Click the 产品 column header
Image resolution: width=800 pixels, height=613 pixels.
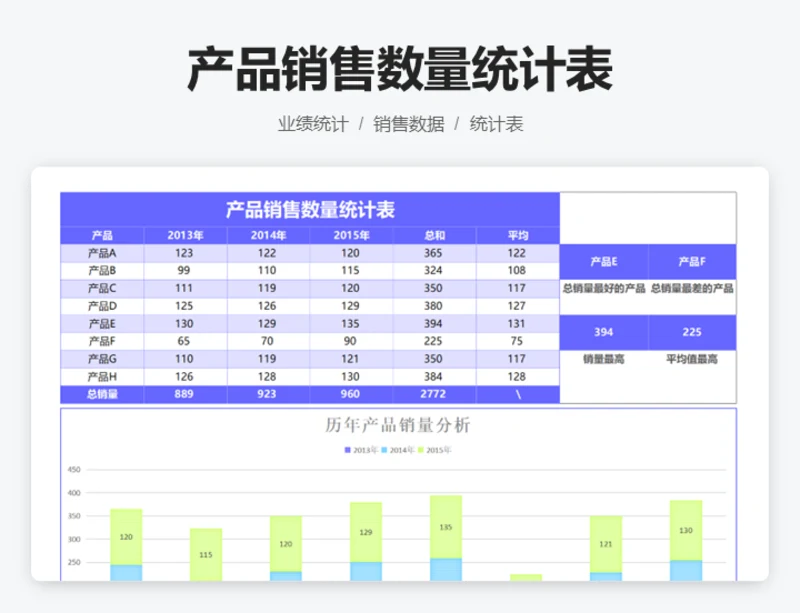(x=102, y=235)
